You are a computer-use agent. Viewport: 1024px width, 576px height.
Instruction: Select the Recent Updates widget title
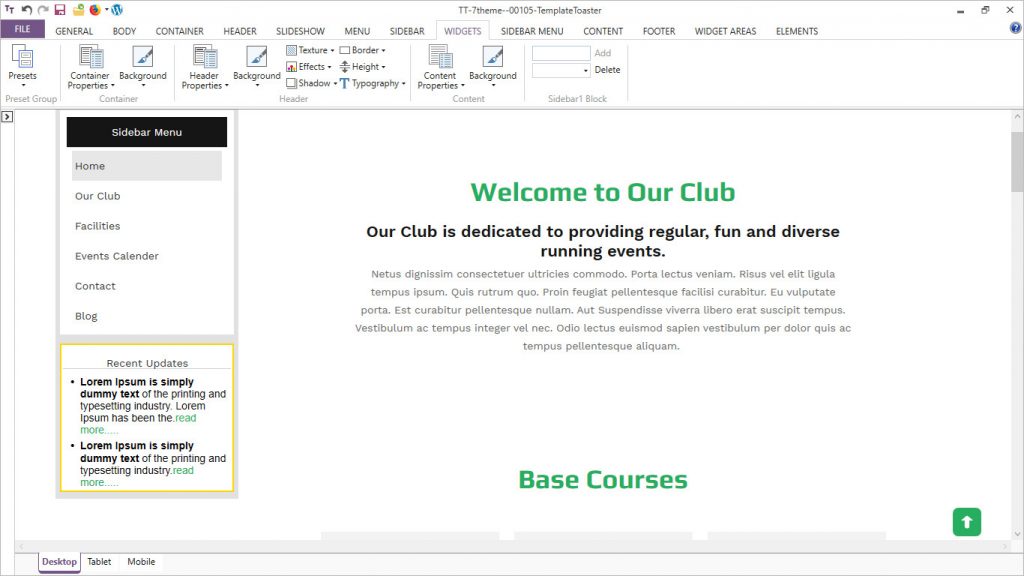point(147,363)
